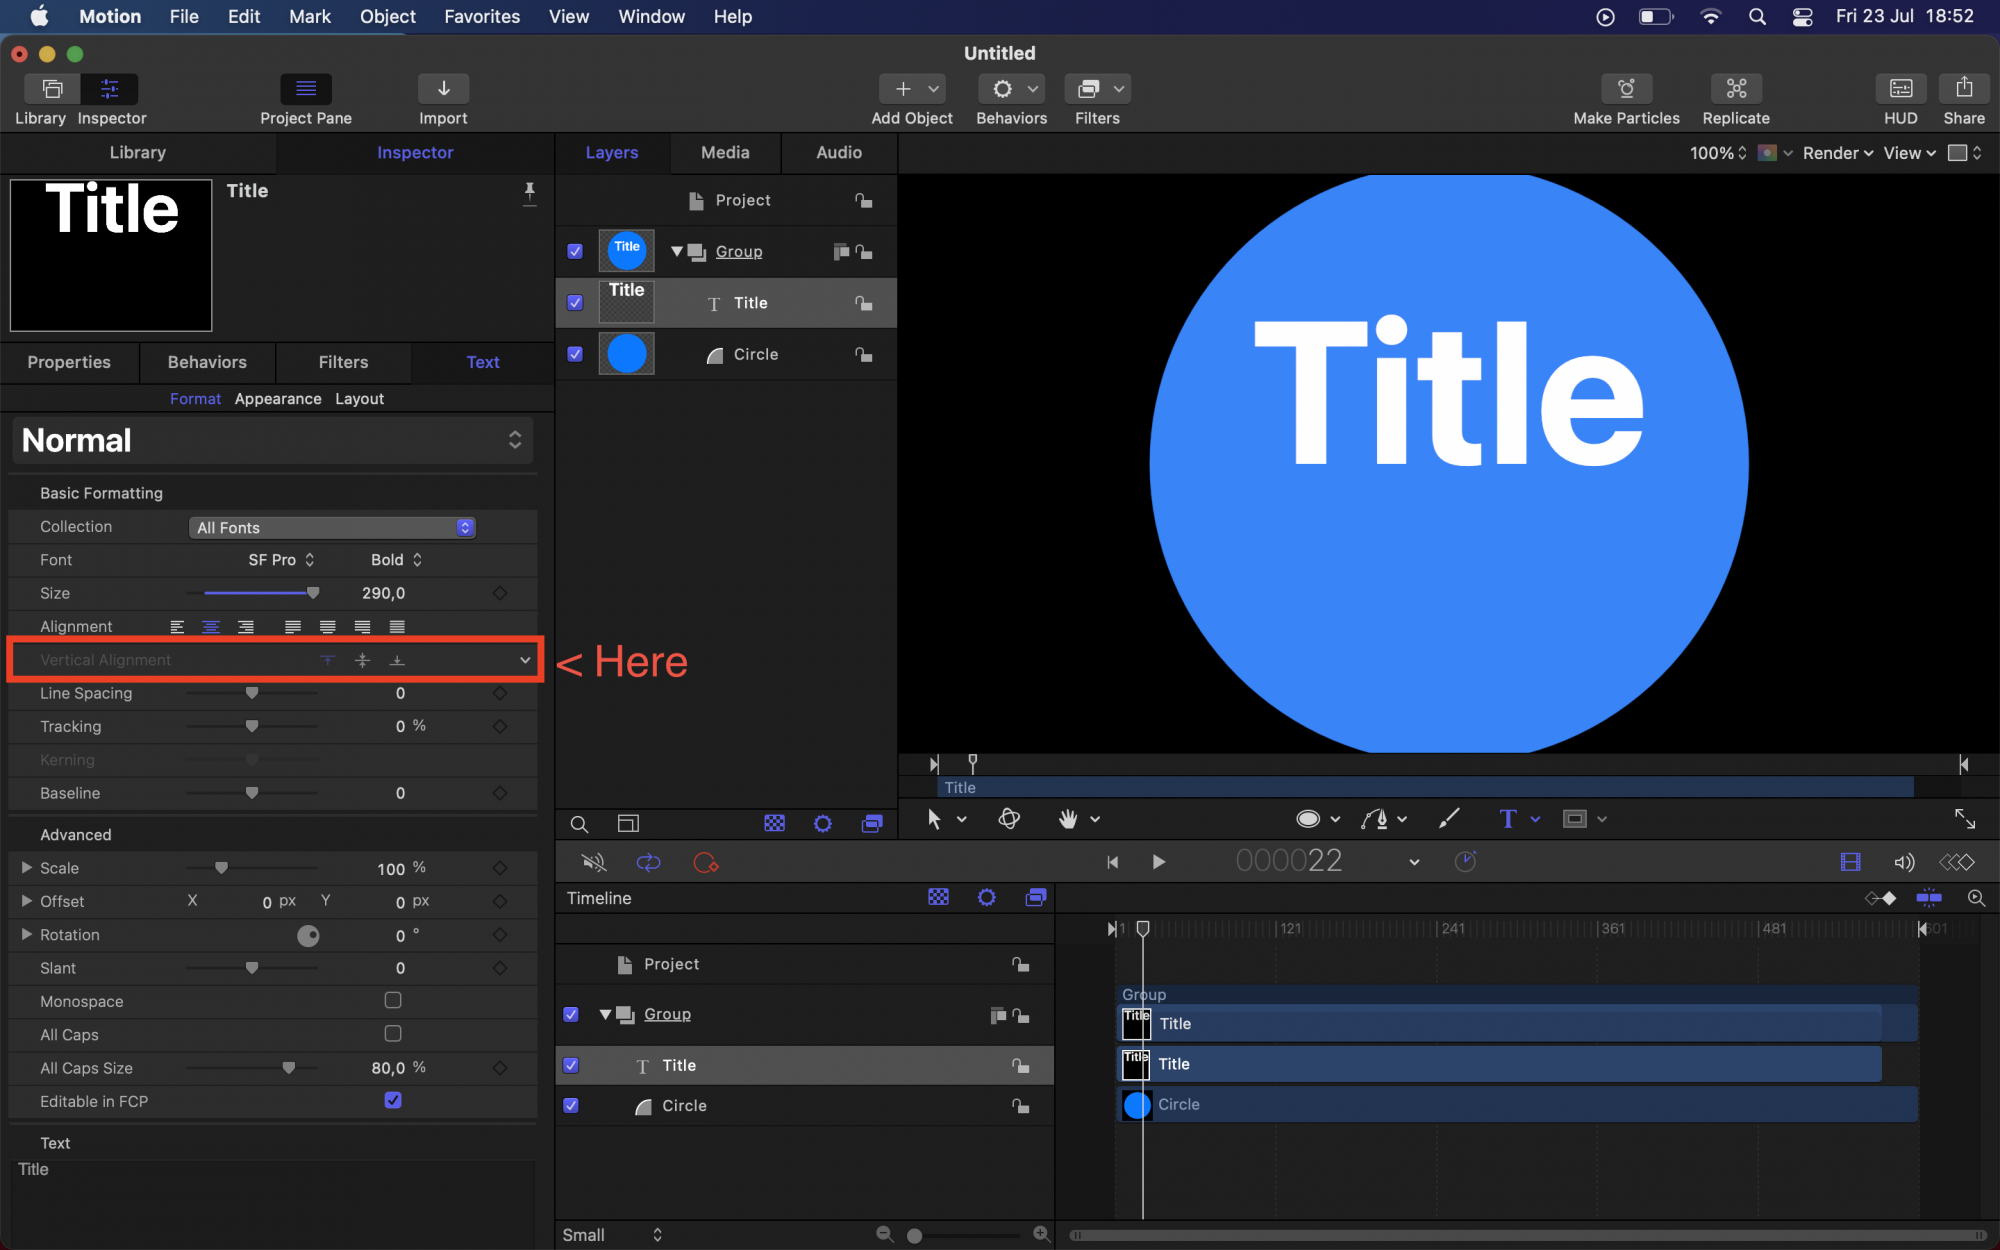Screen dimensions: 2000x1250
Task: Select the Pan hand tool
Action: coord(1068,819)
